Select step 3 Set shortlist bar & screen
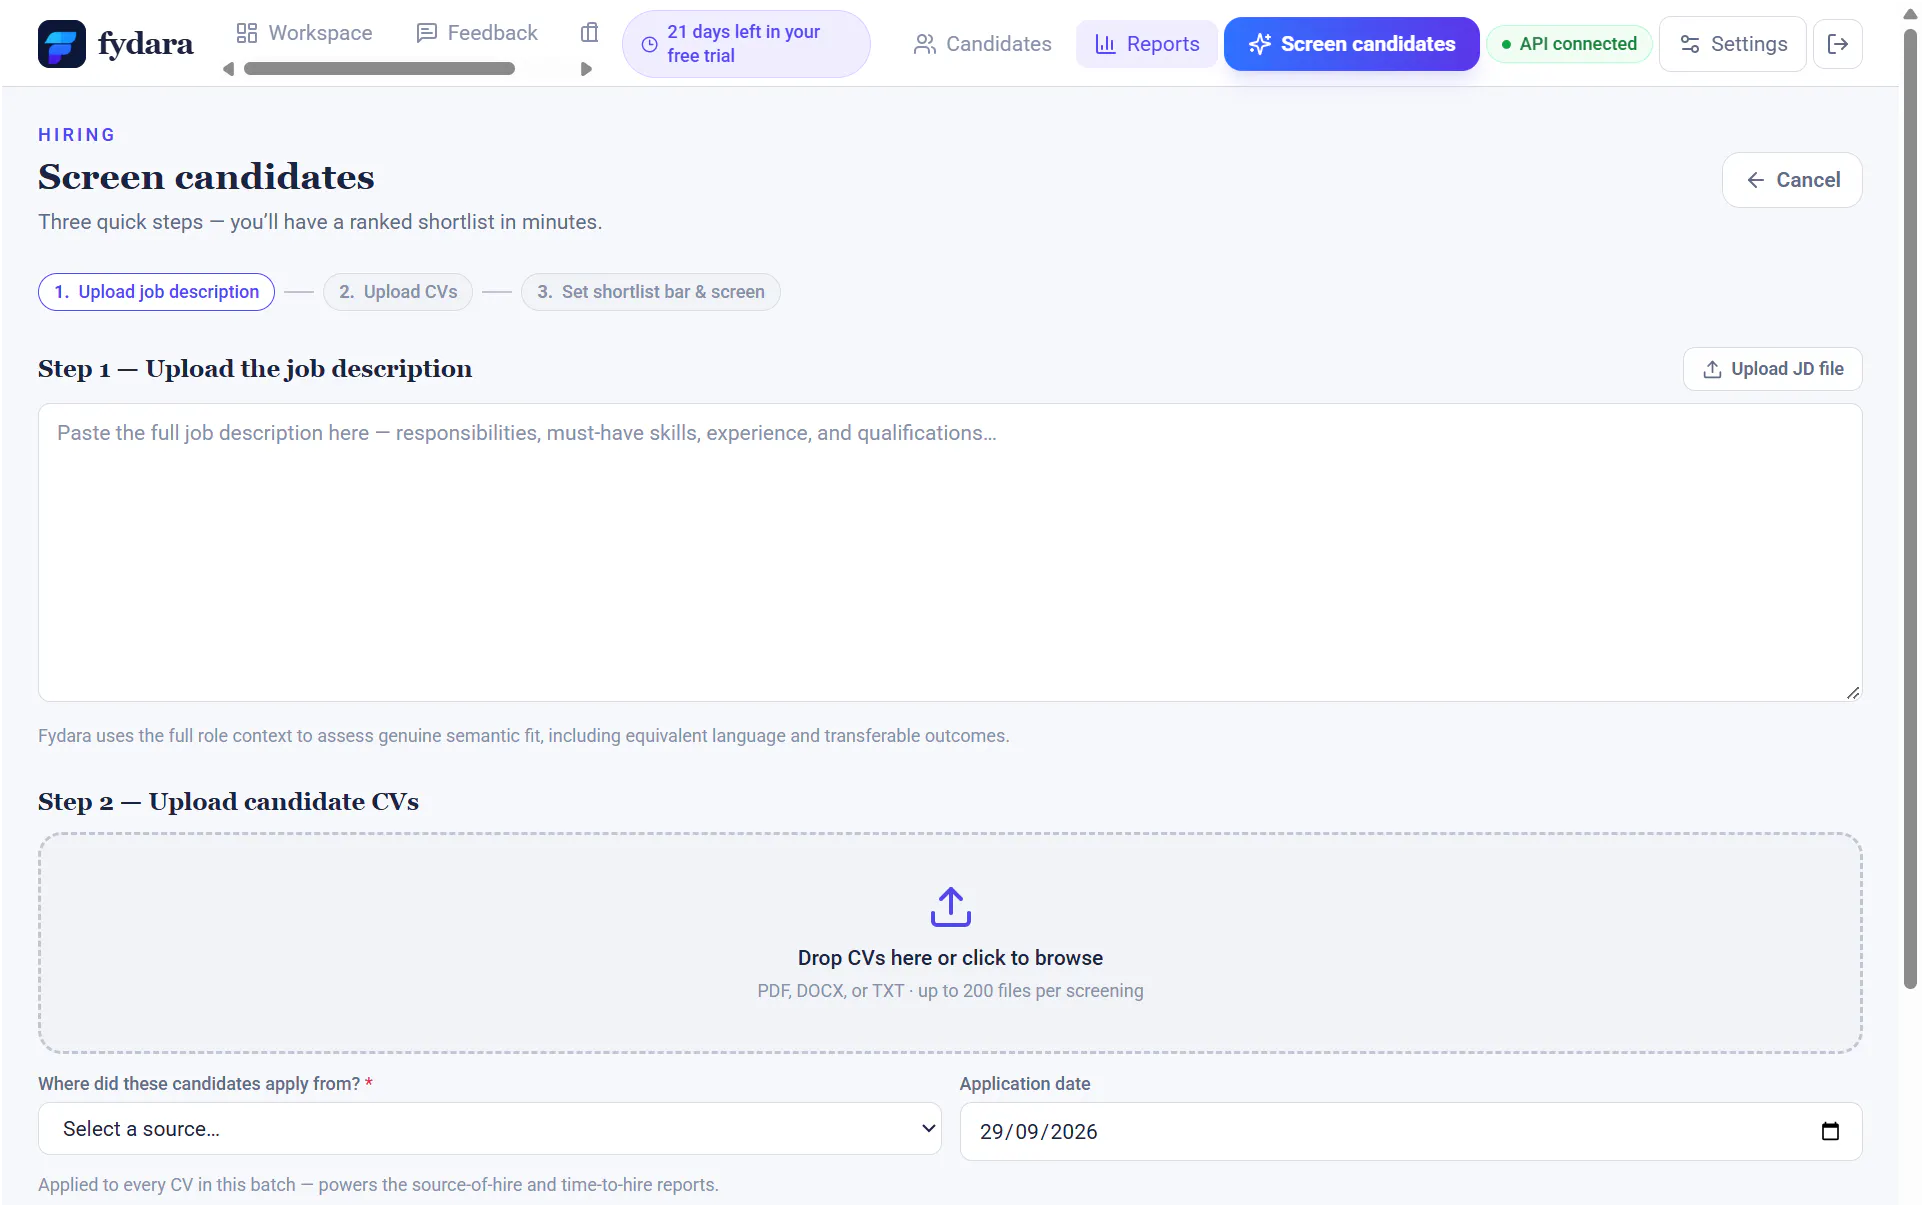 650,292
